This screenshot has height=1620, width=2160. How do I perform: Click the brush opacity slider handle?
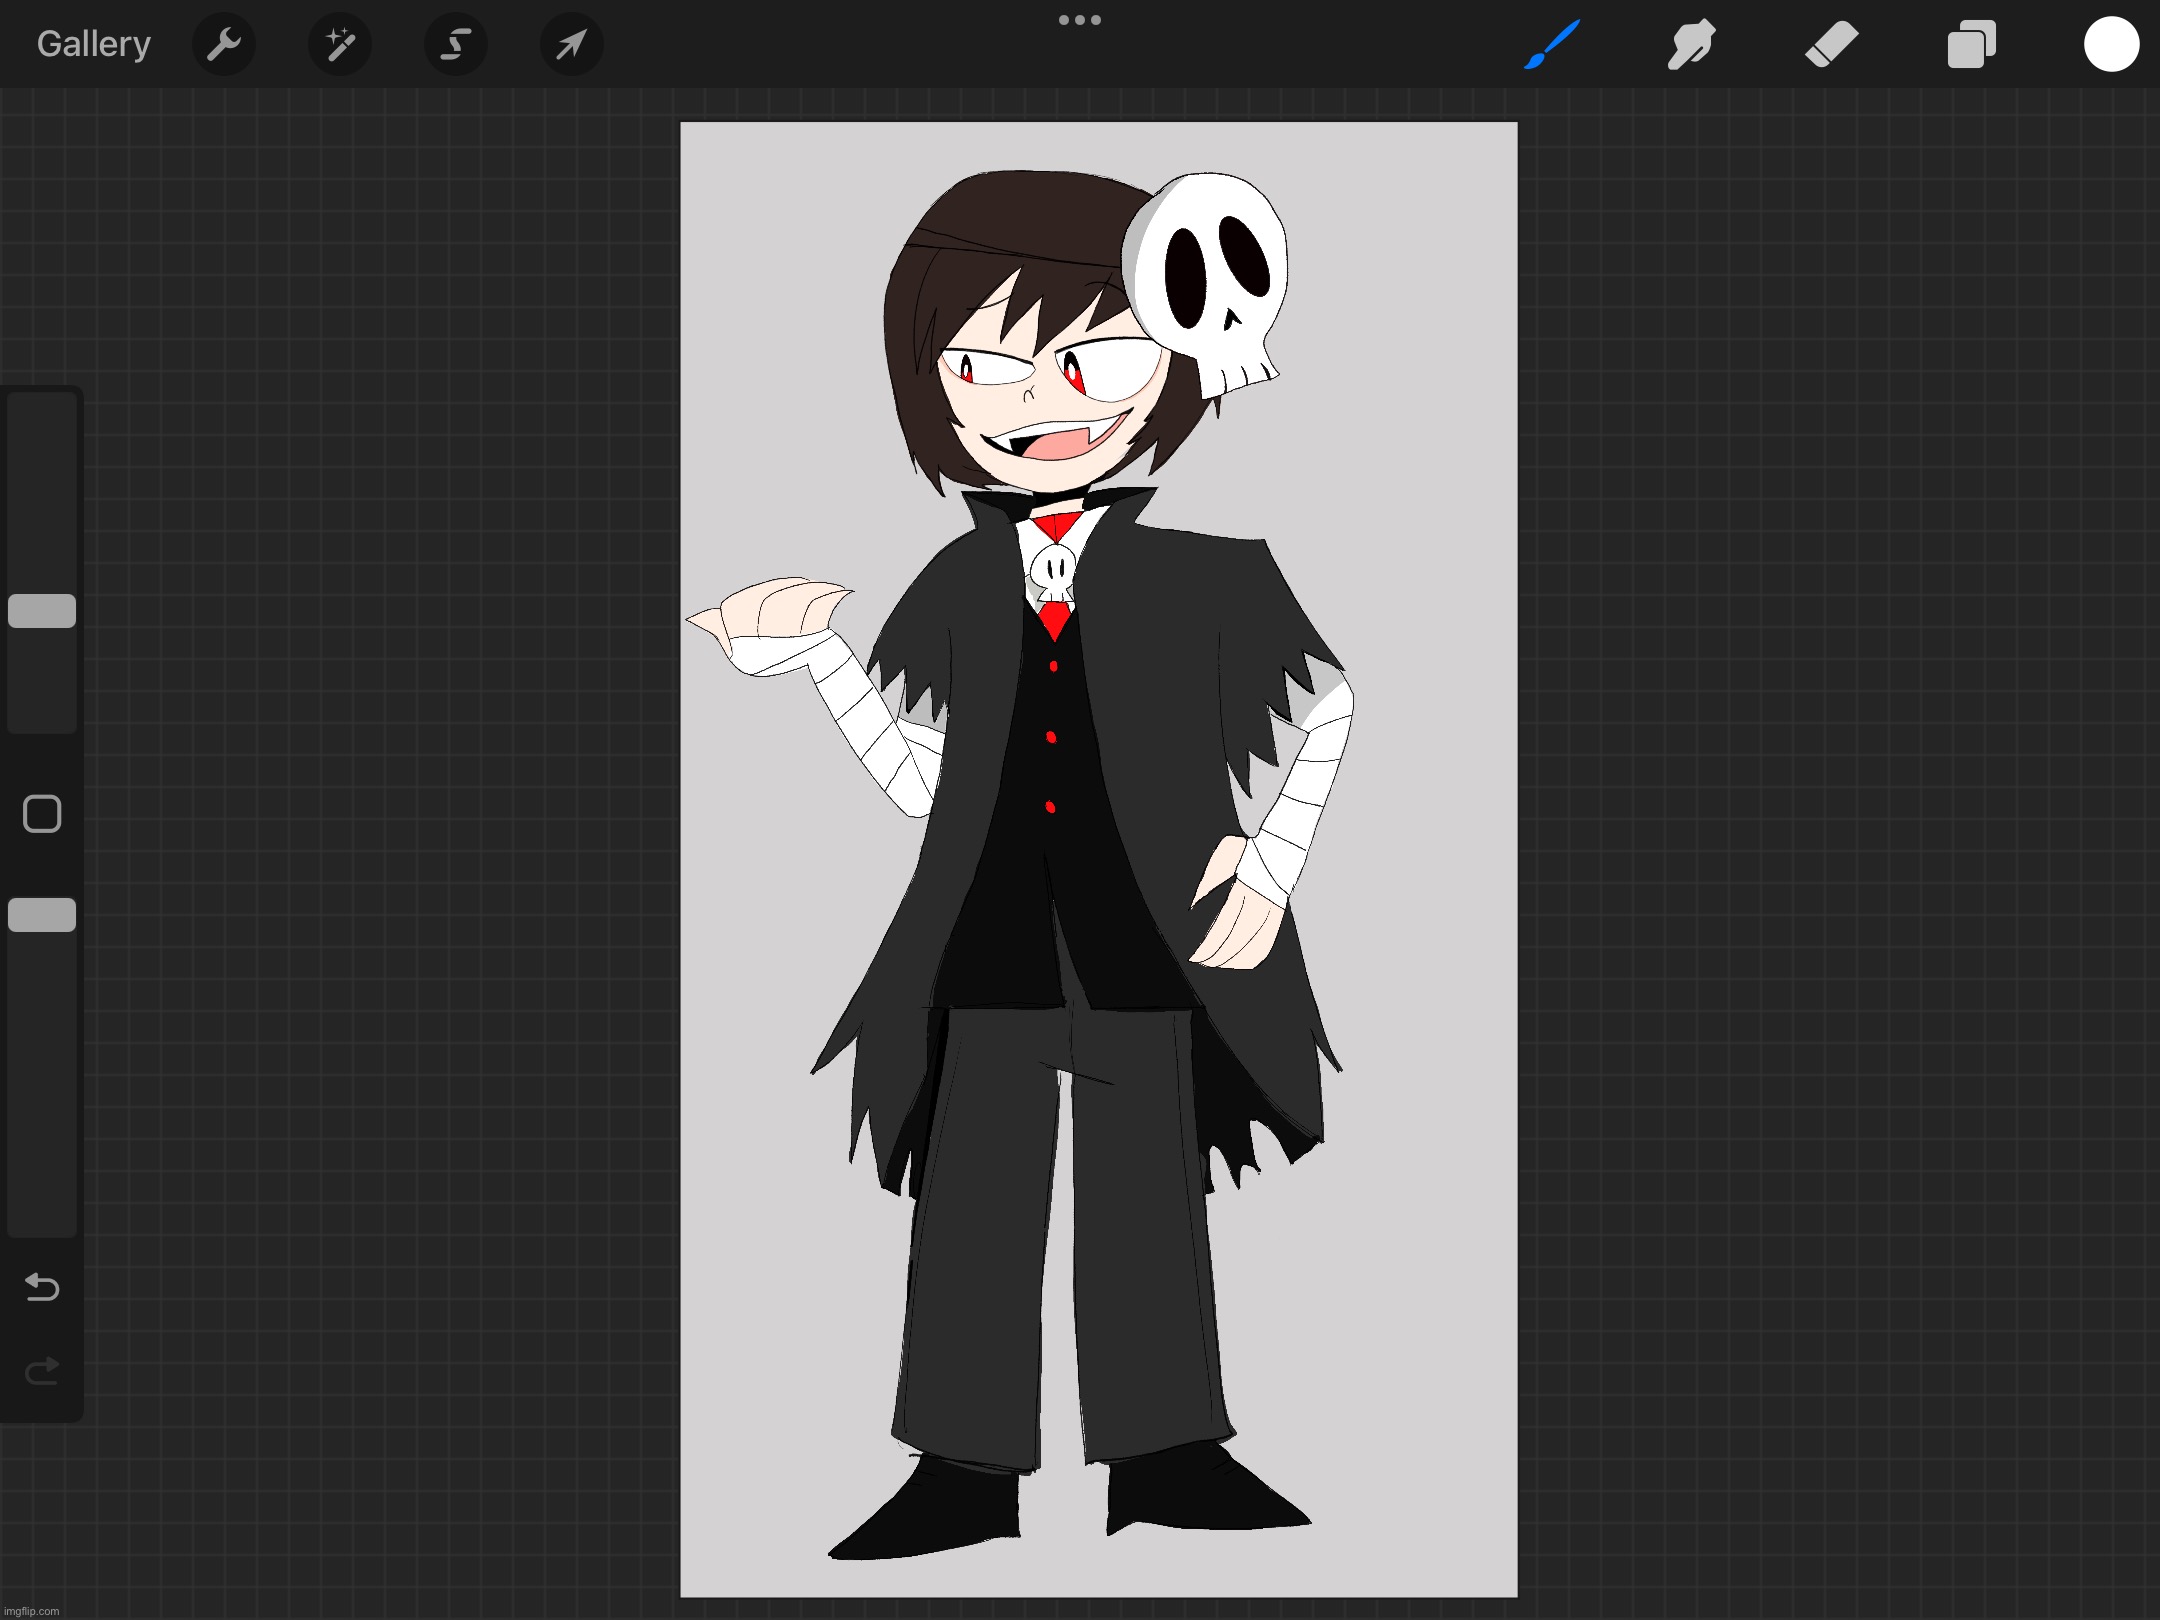point(42,915)
